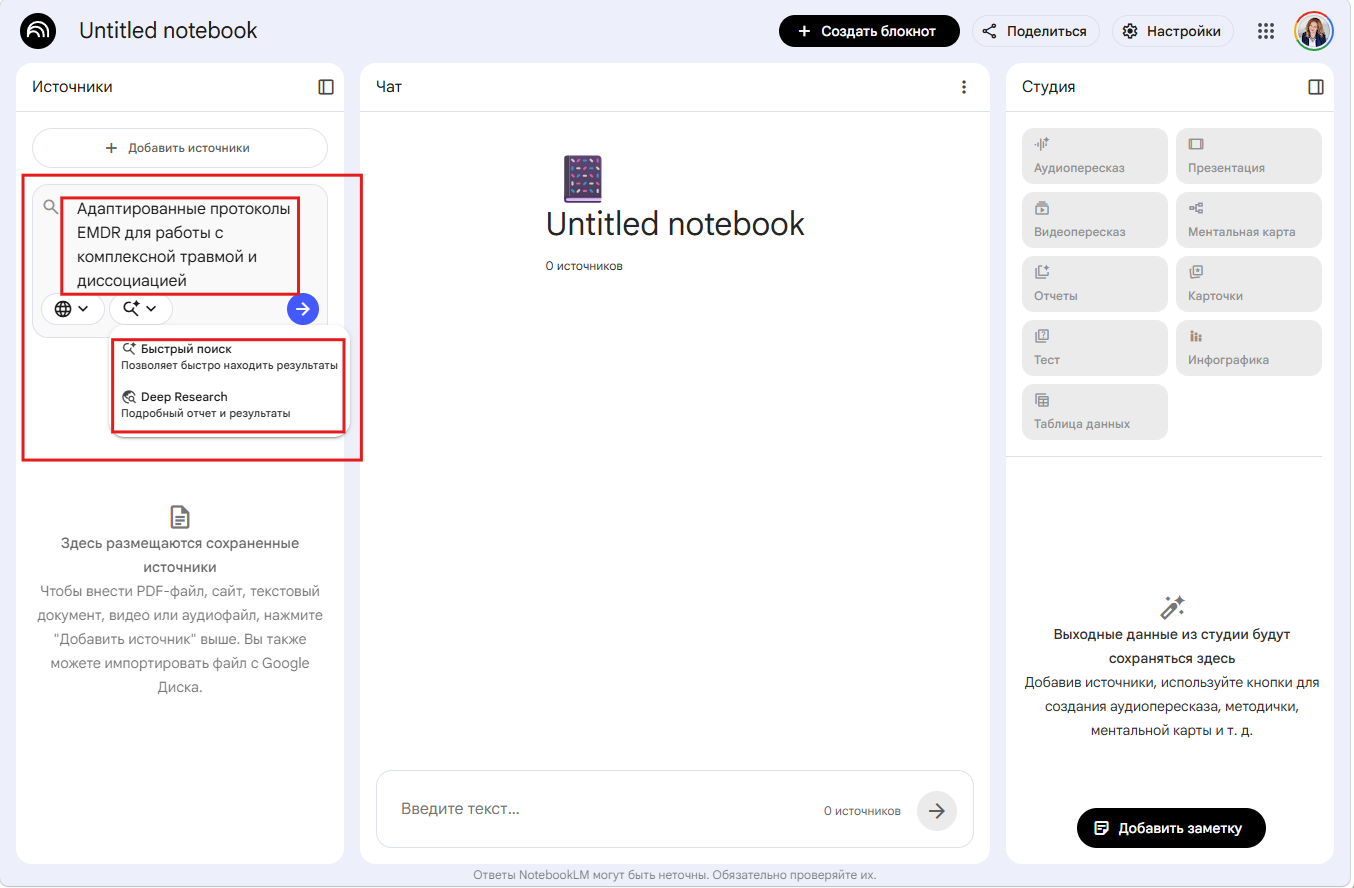Click the Тест quiz icon
The width and height of the screenshot is (1354, 888).
point(1042,336)
